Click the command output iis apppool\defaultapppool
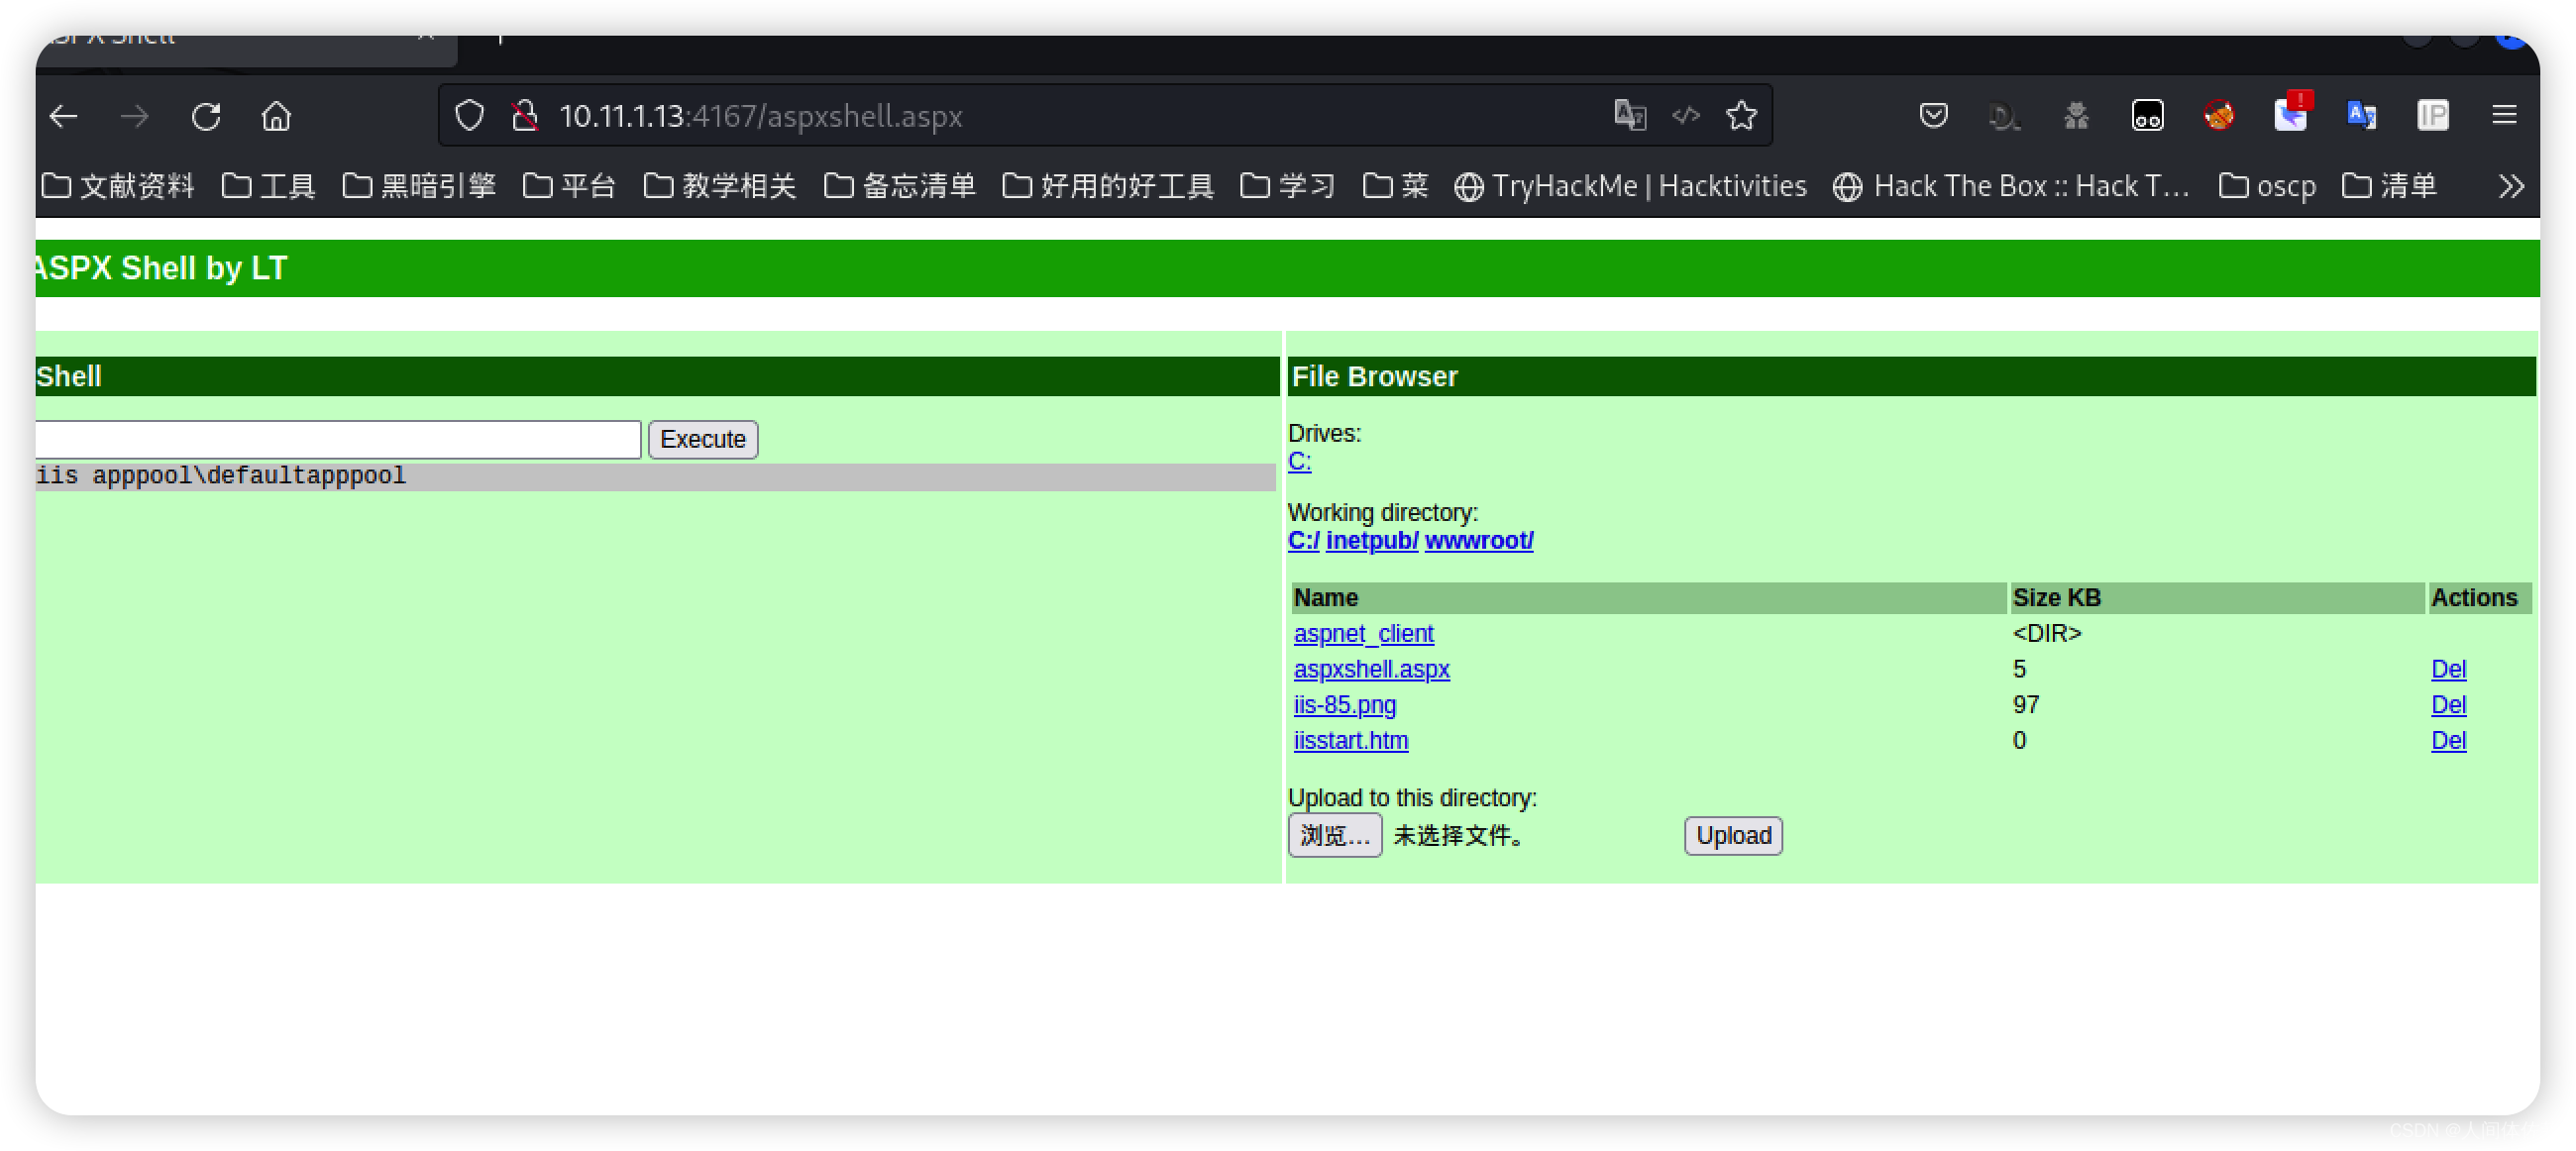The width and height of the screenshot is (2576, 1151). [221, 476]
